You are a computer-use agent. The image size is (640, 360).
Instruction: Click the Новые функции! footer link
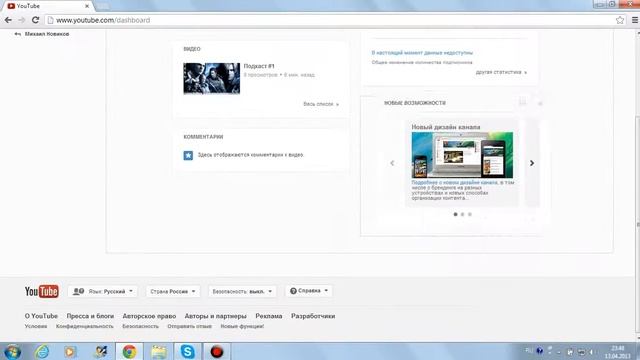[242, 326]
